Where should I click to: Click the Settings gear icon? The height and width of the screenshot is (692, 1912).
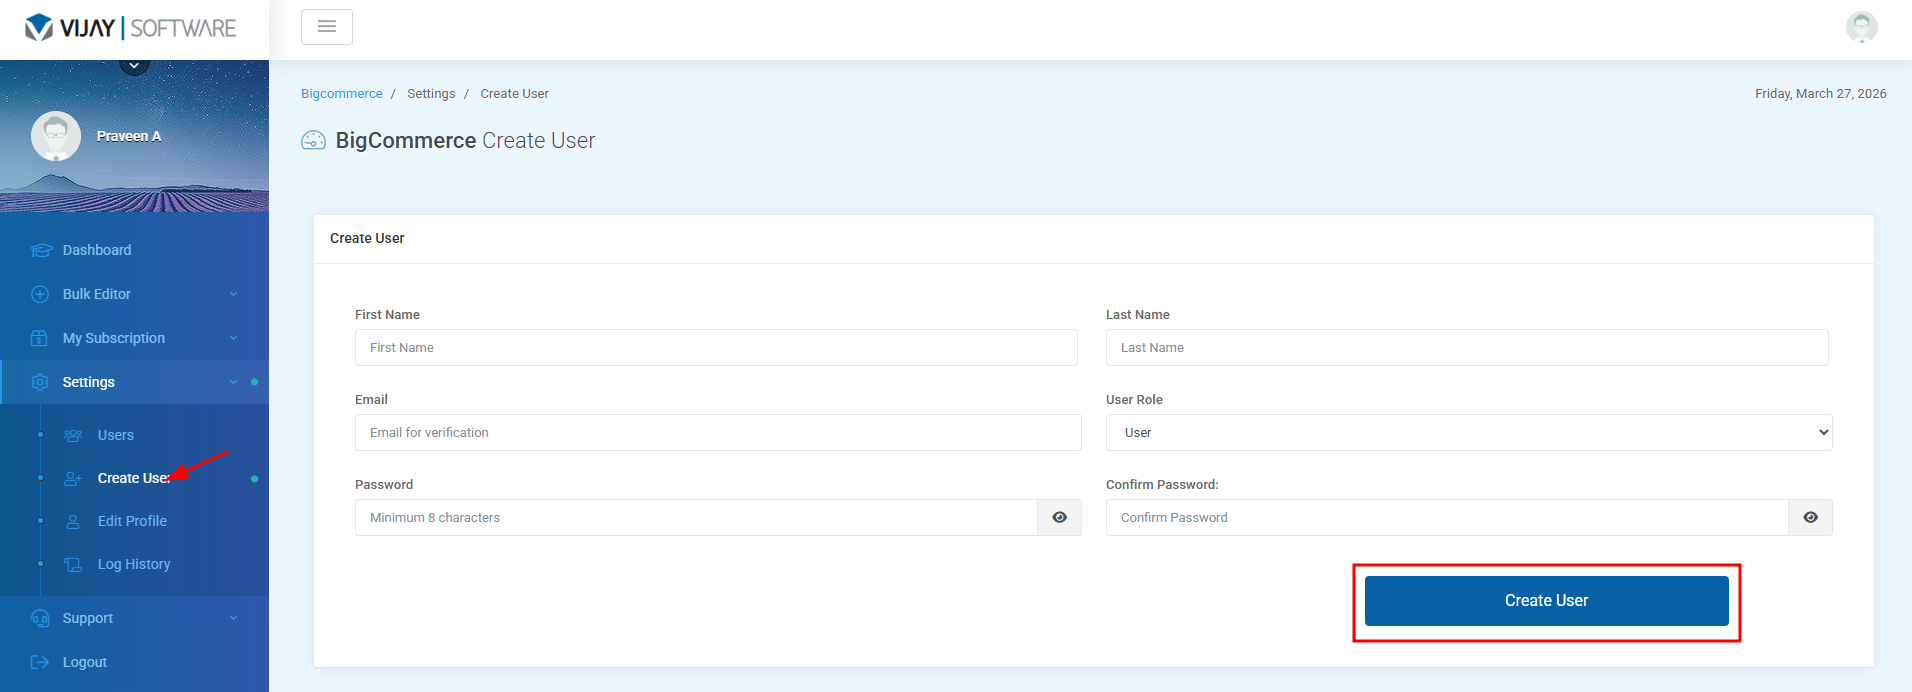(x=40, y=382)
